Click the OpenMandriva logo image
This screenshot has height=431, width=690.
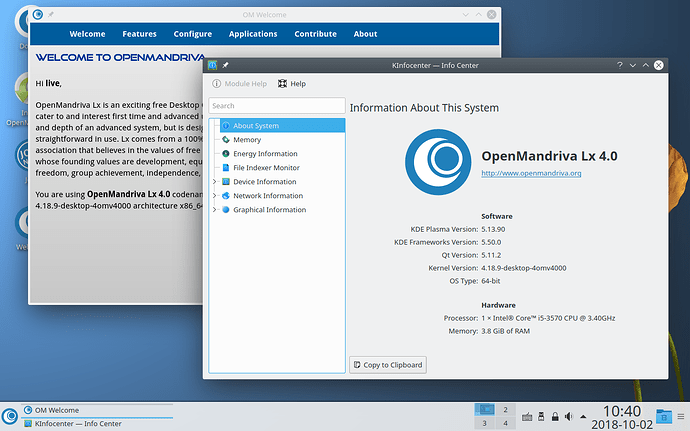tap(438, 162)
